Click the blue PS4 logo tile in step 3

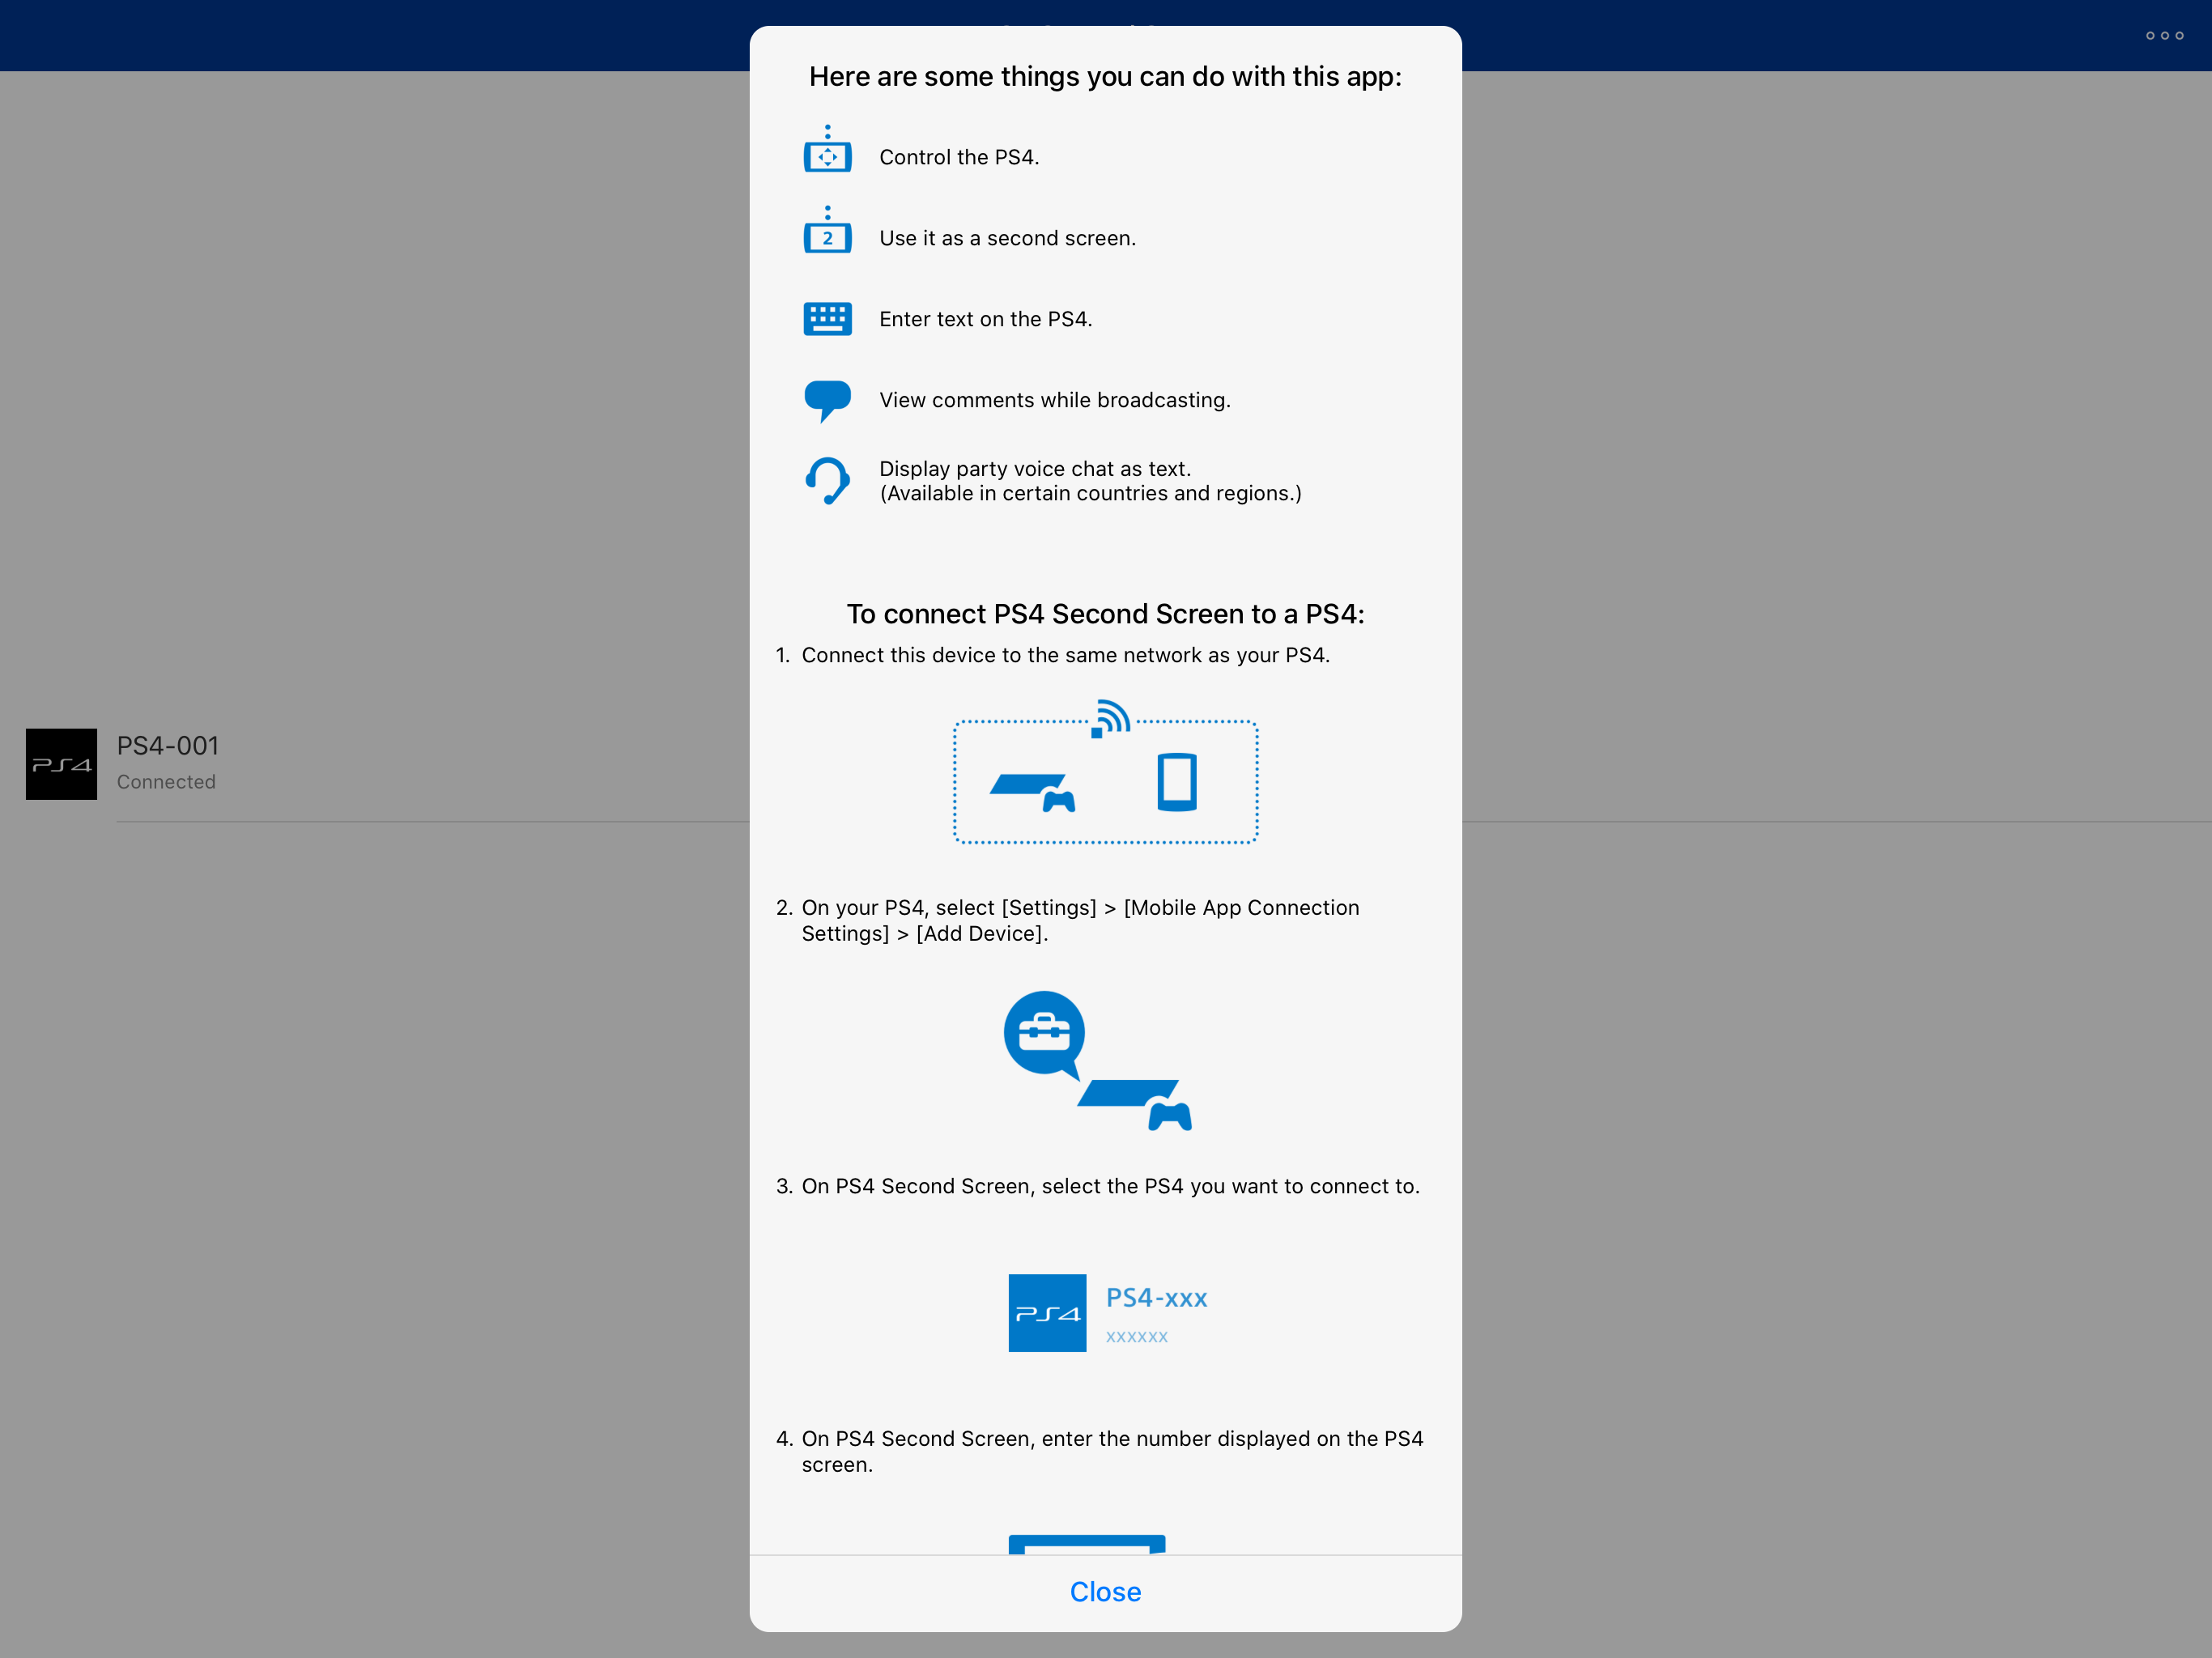tap(1047, 1312)
